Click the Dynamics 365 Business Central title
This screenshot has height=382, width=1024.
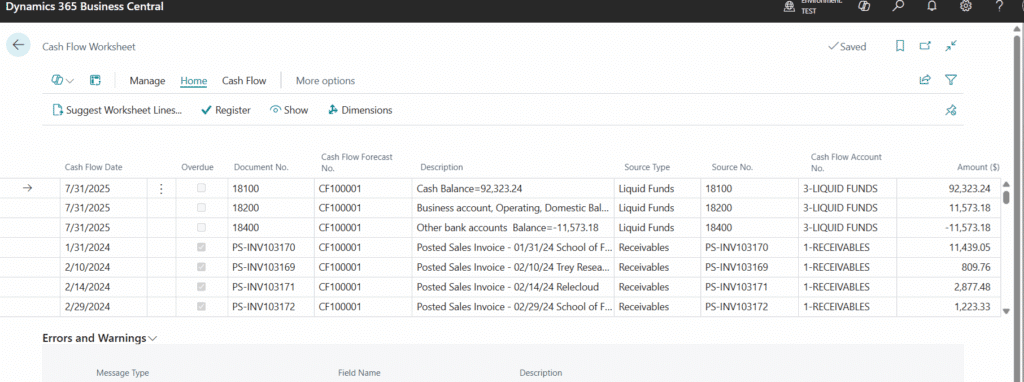click(84, 7)
